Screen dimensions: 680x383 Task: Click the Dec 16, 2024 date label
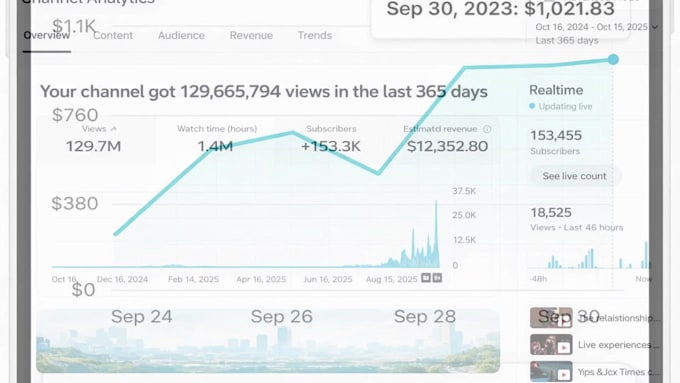(x=122, y=279)
